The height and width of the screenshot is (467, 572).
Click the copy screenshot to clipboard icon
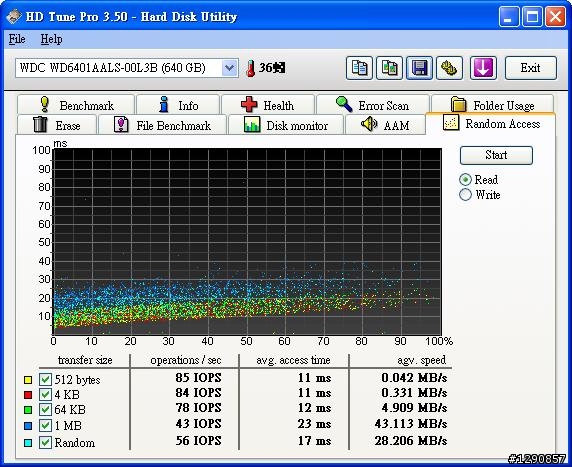click(389, 68)
